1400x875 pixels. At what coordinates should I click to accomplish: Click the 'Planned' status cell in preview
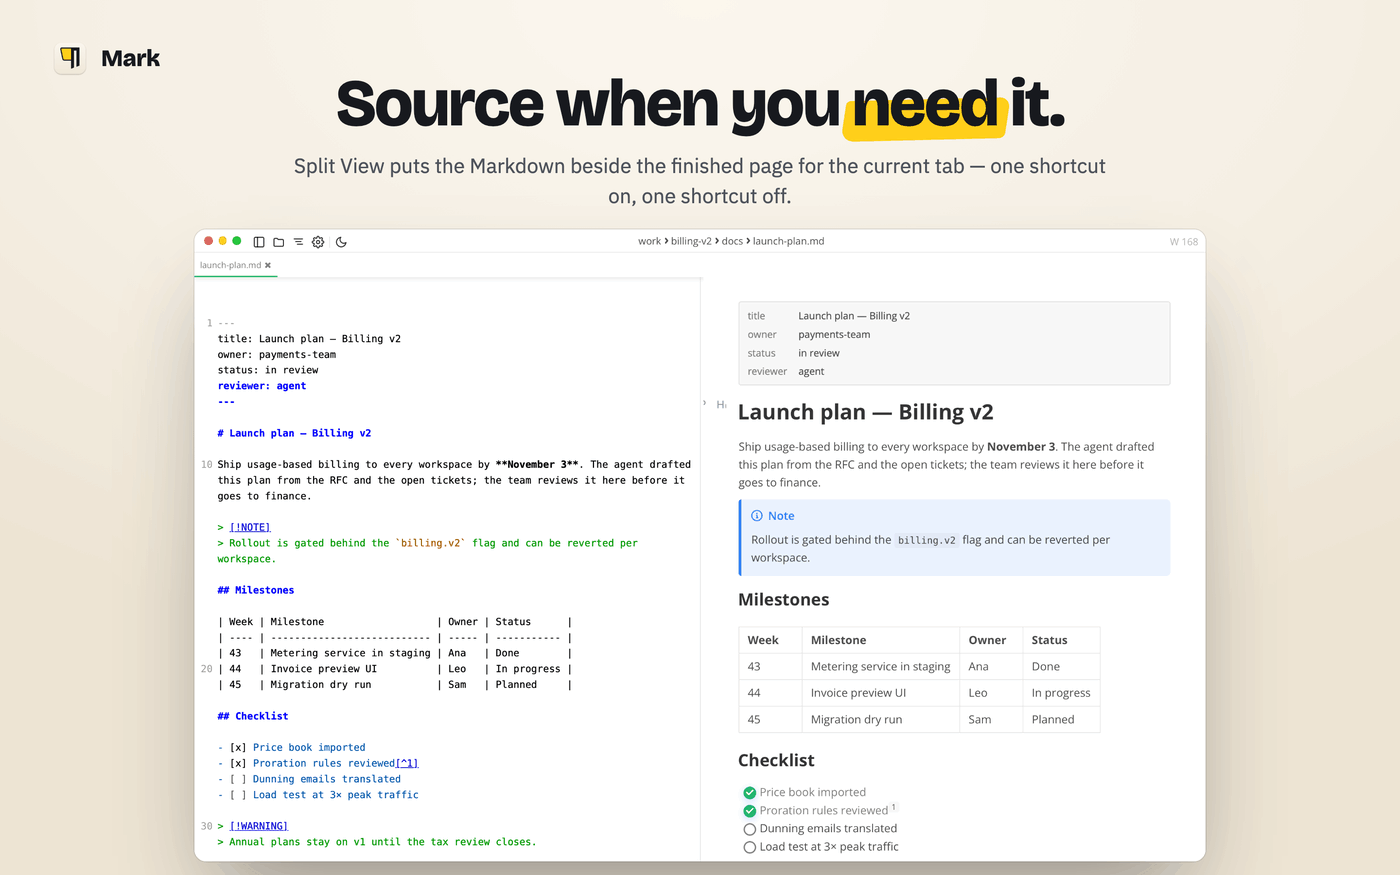click(1061, 720)
